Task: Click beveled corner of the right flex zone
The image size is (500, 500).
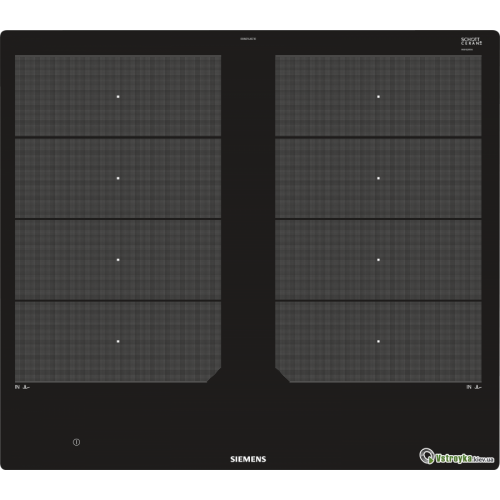Action: pos(282,375)
